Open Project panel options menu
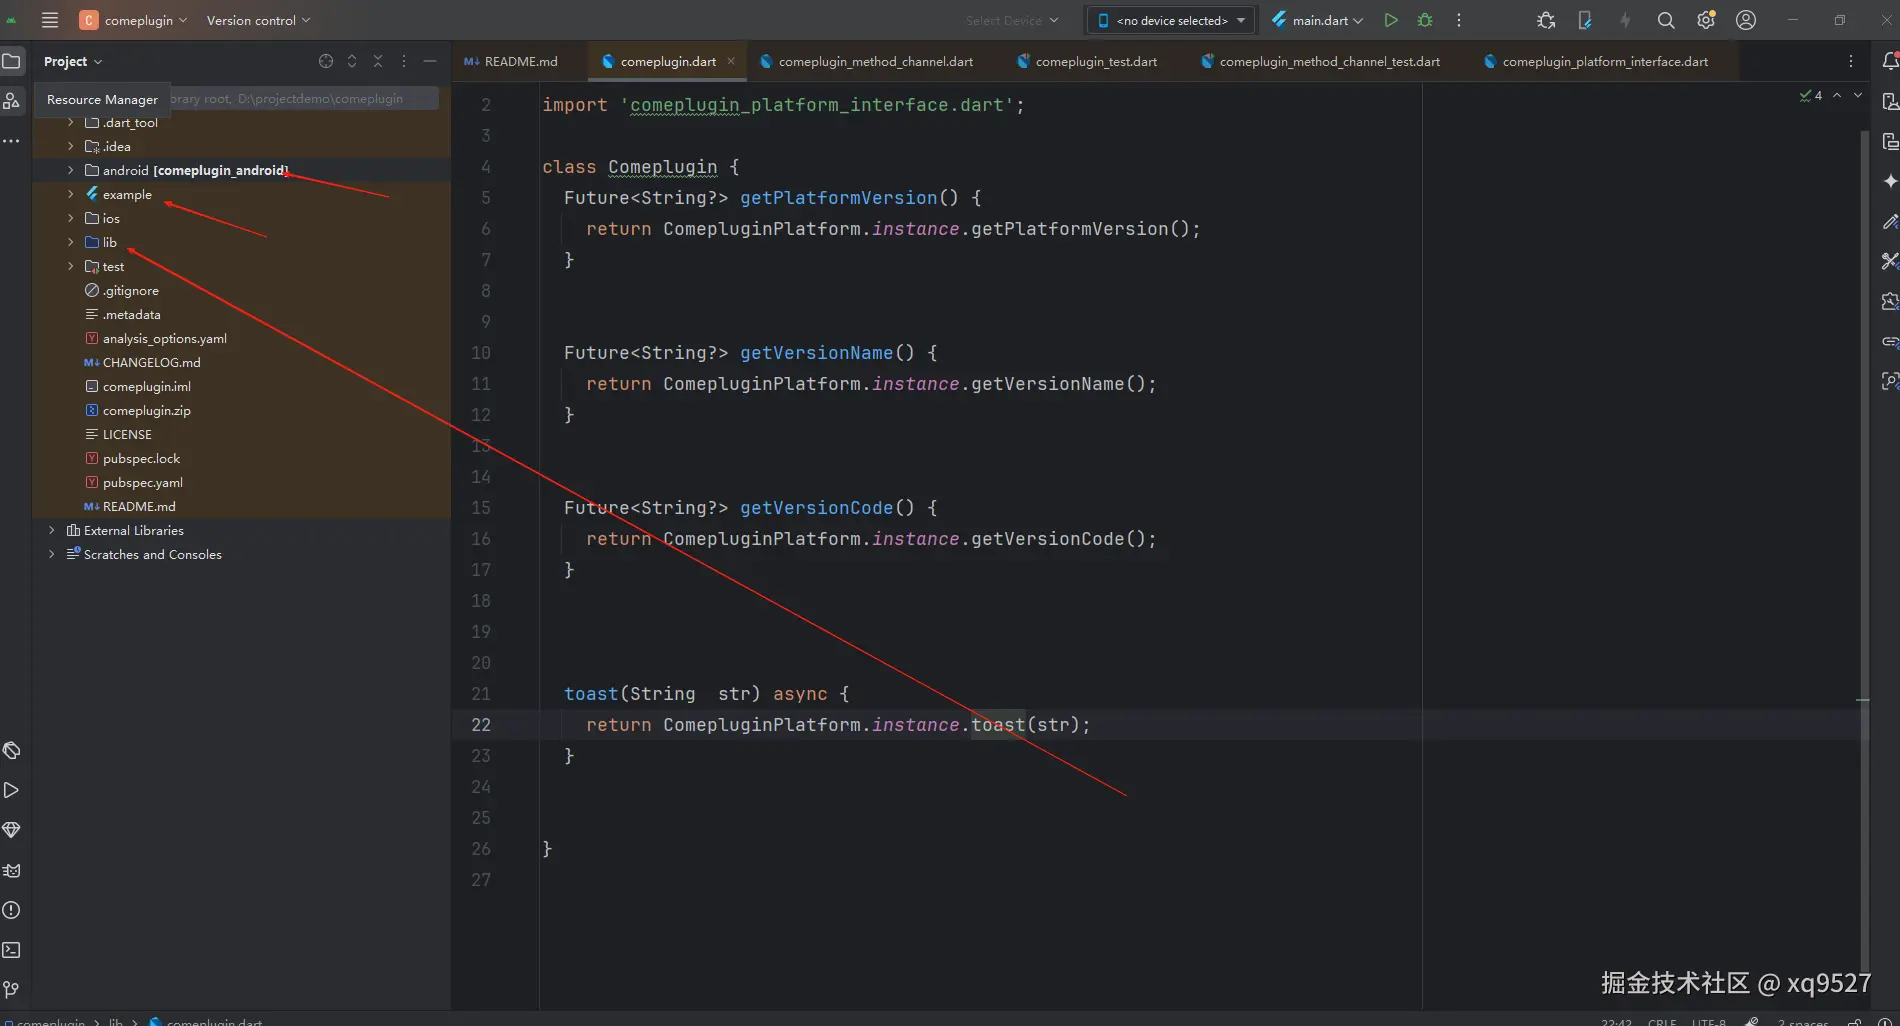Image resolution: width=1900 pixels, height=1026 pixels. [x=404, y=61]
